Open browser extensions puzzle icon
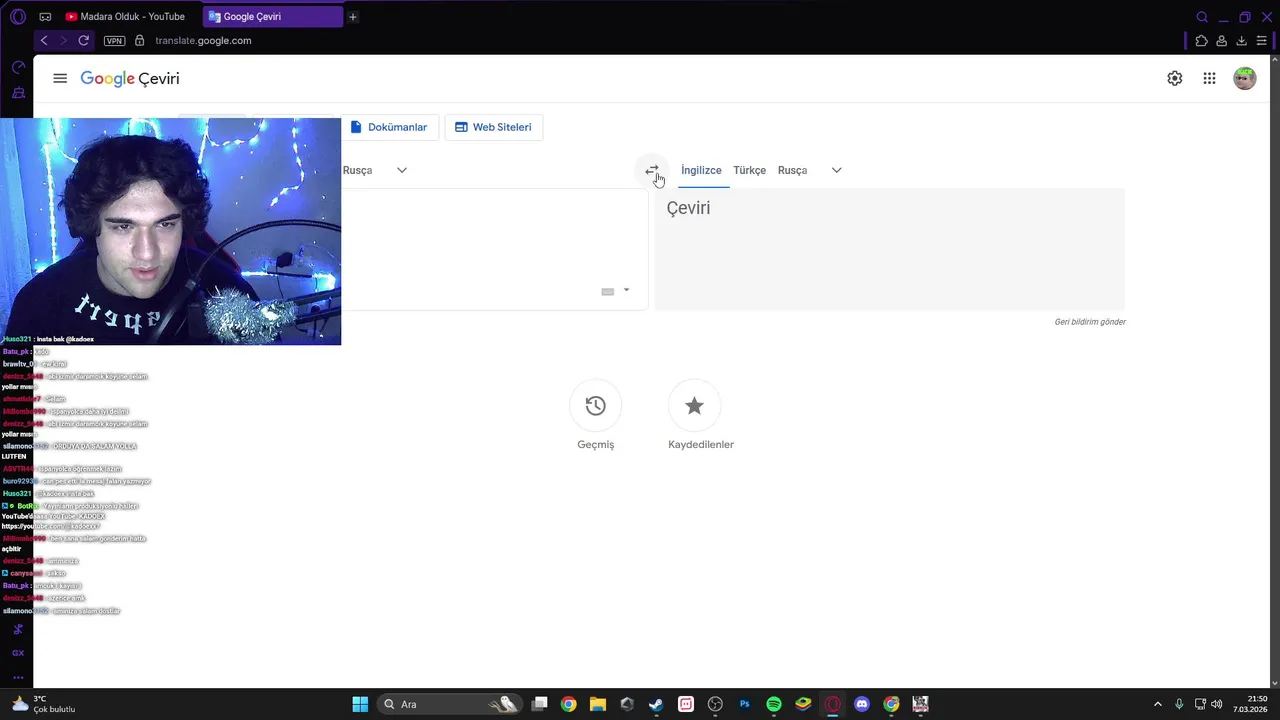 click(x=1201, y=40)
